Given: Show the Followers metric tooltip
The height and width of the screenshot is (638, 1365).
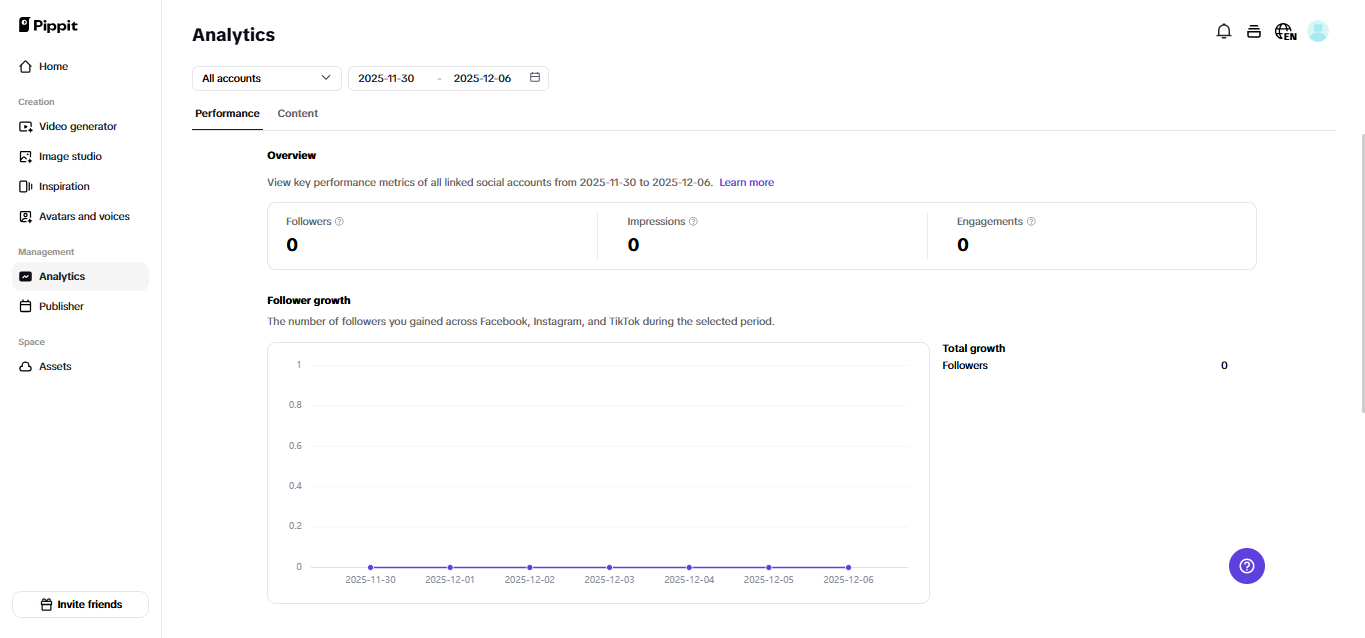Looking at the screenshot, I should (338, 221).
